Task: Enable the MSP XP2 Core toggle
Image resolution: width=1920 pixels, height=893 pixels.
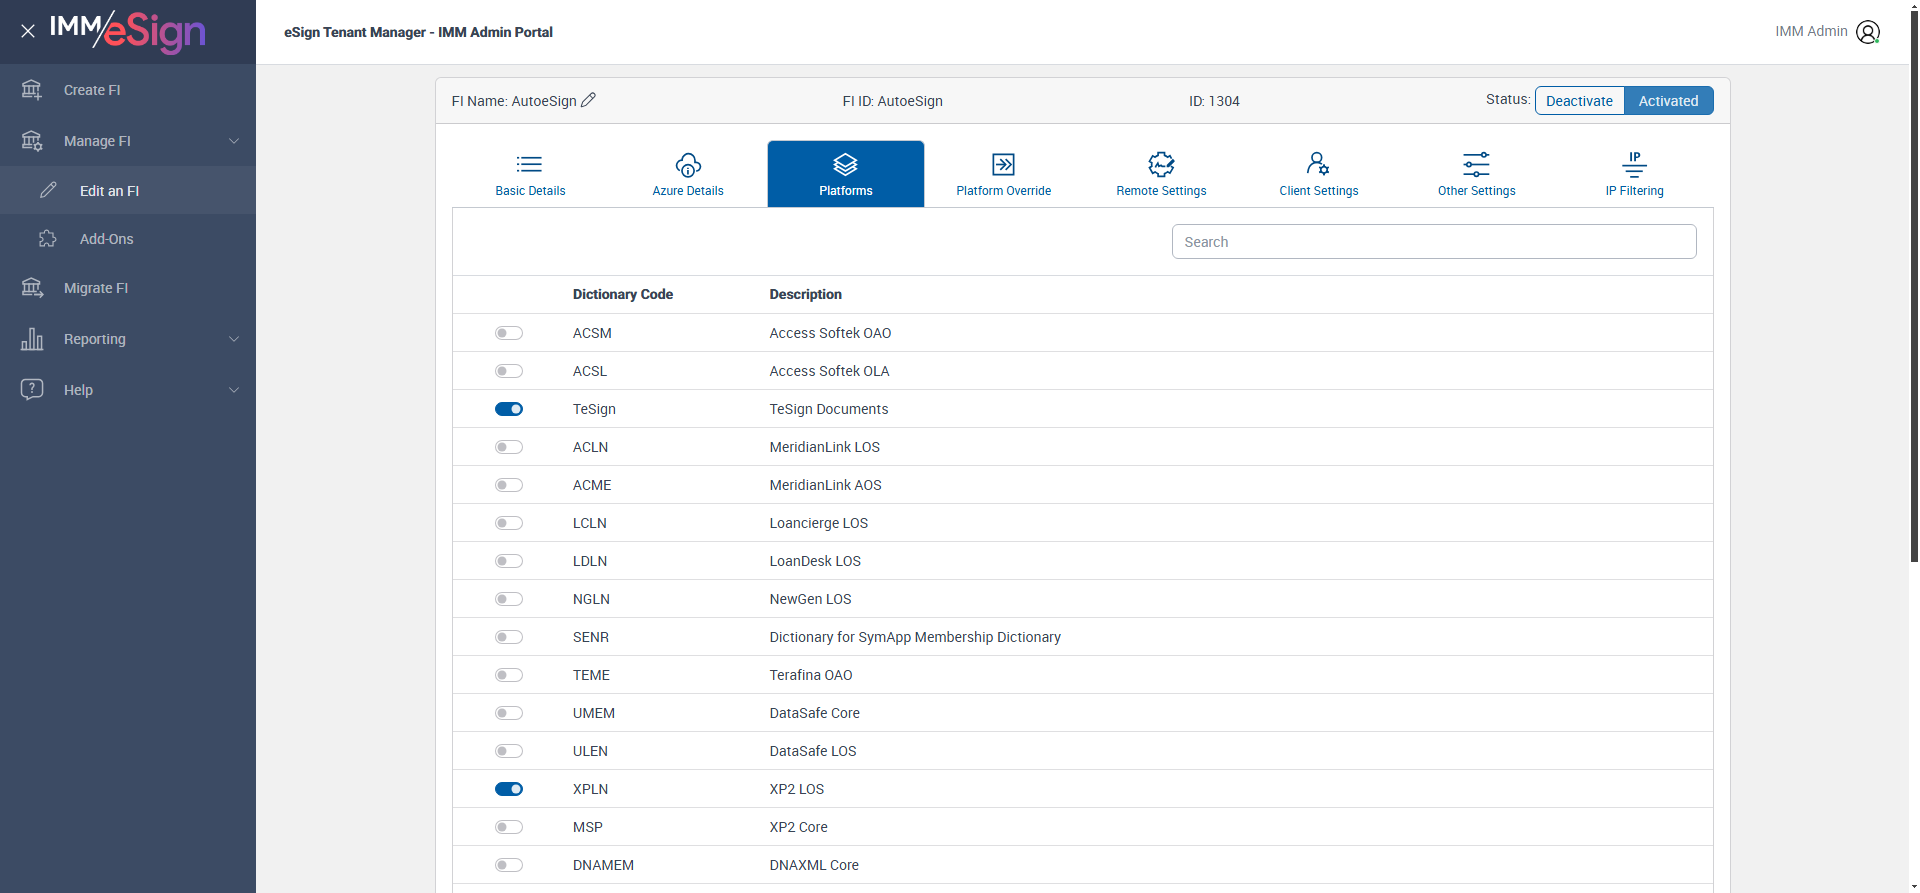Action: [x=509, y=827]
